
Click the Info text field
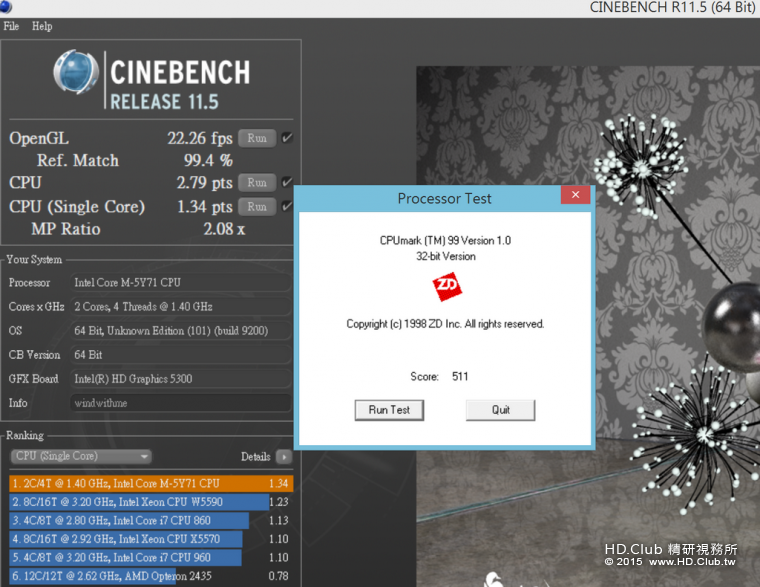tap(180, 403)
